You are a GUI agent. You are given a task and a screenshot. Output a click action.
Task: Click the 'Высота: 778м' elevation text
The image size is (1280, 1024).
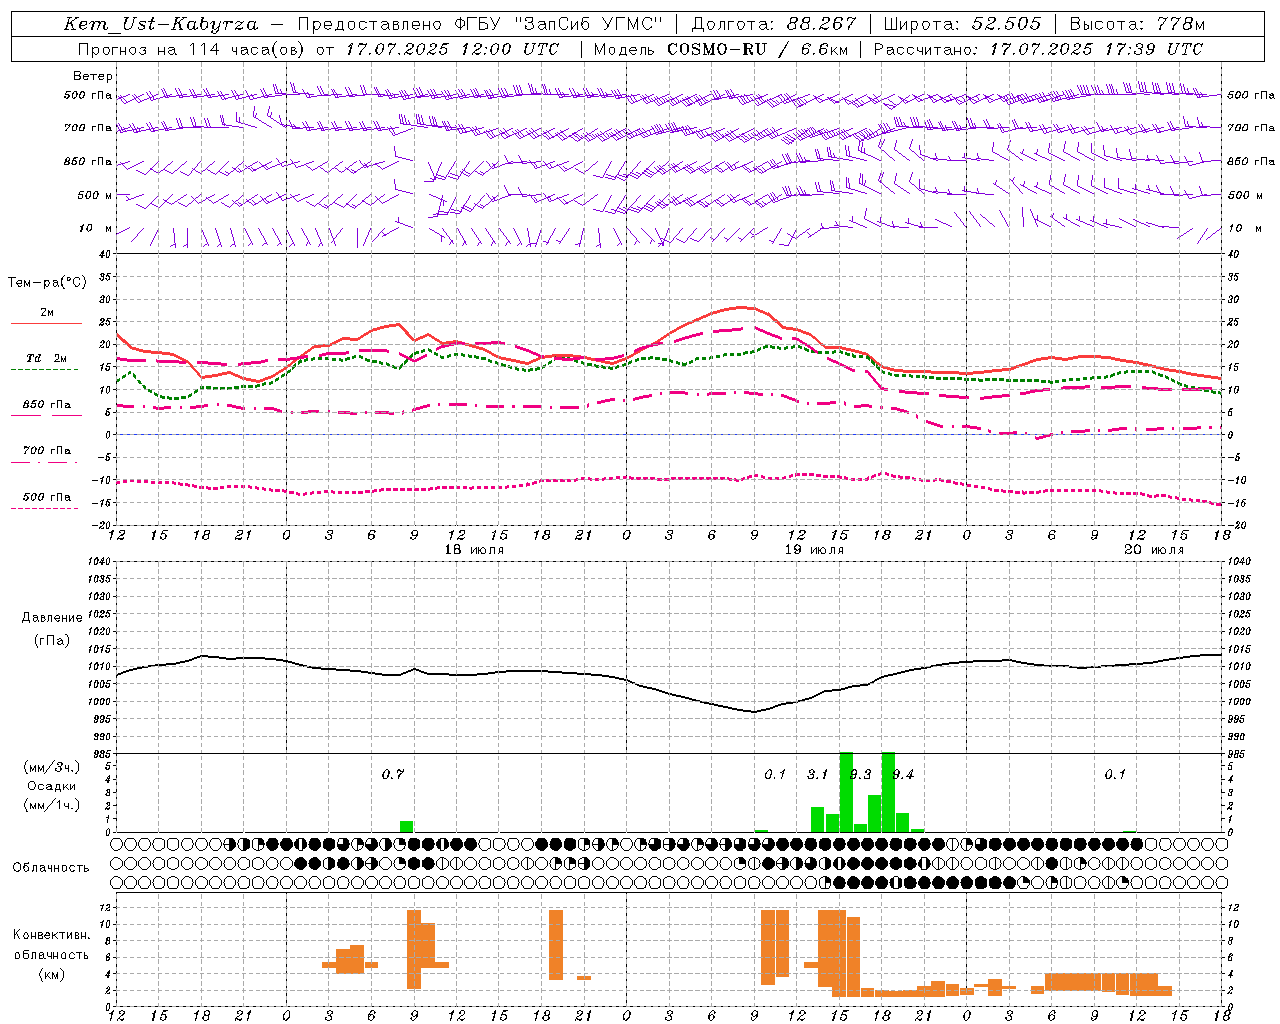(x=1137, y=24)
